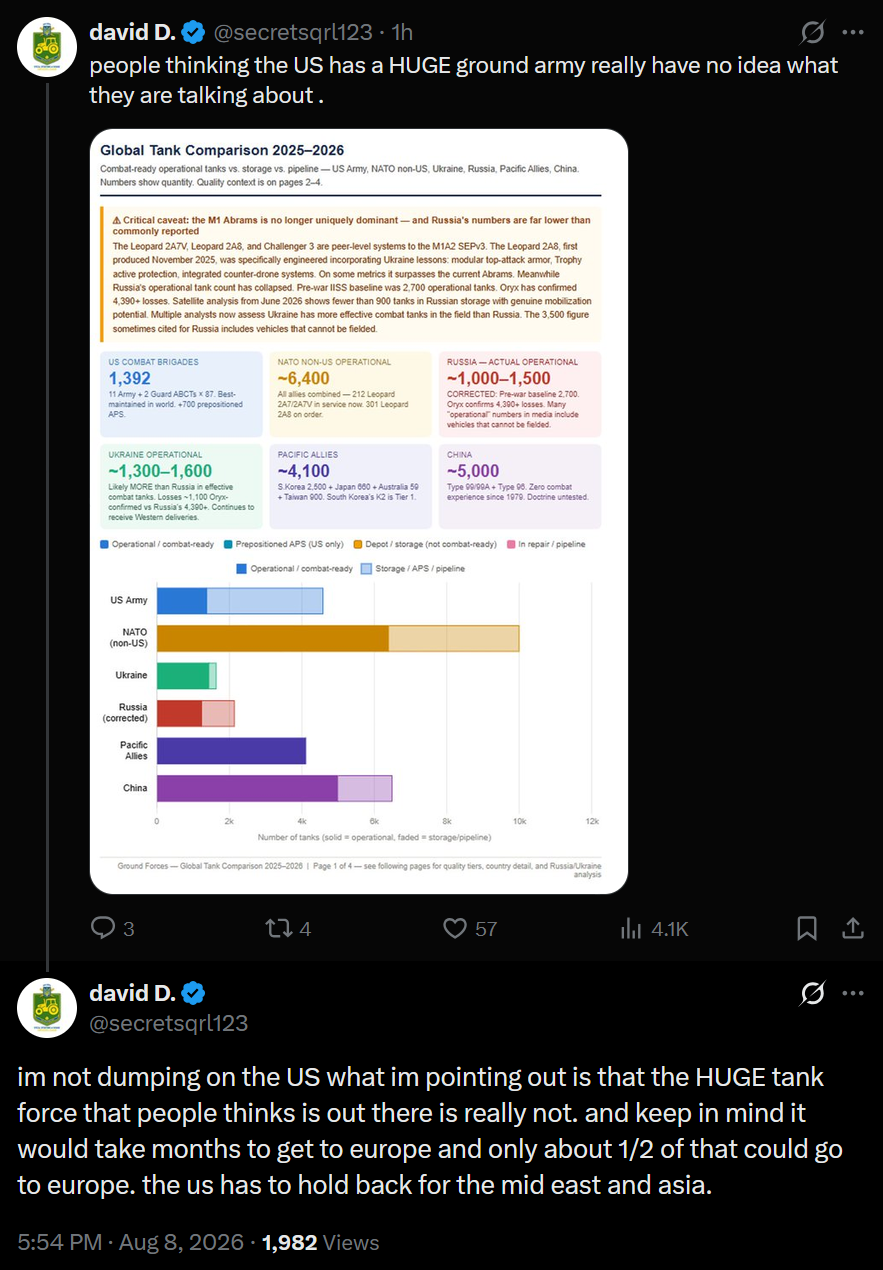883x1270 pixels.
Task: Click david D. avatar on top tweet
Action: point(47,47)
